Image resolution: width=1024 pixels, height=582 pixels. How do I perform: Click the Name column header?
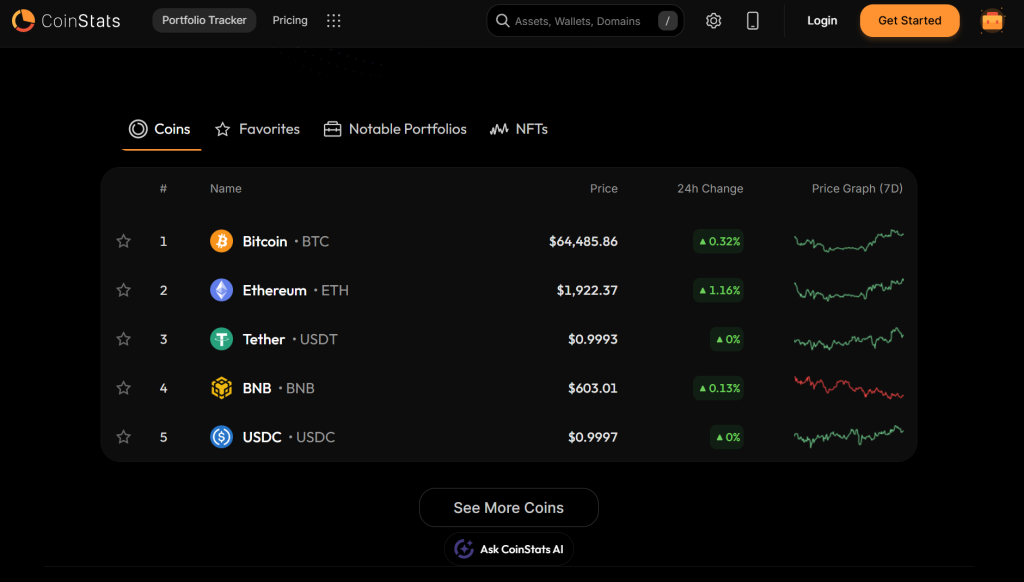click(226, 189)
